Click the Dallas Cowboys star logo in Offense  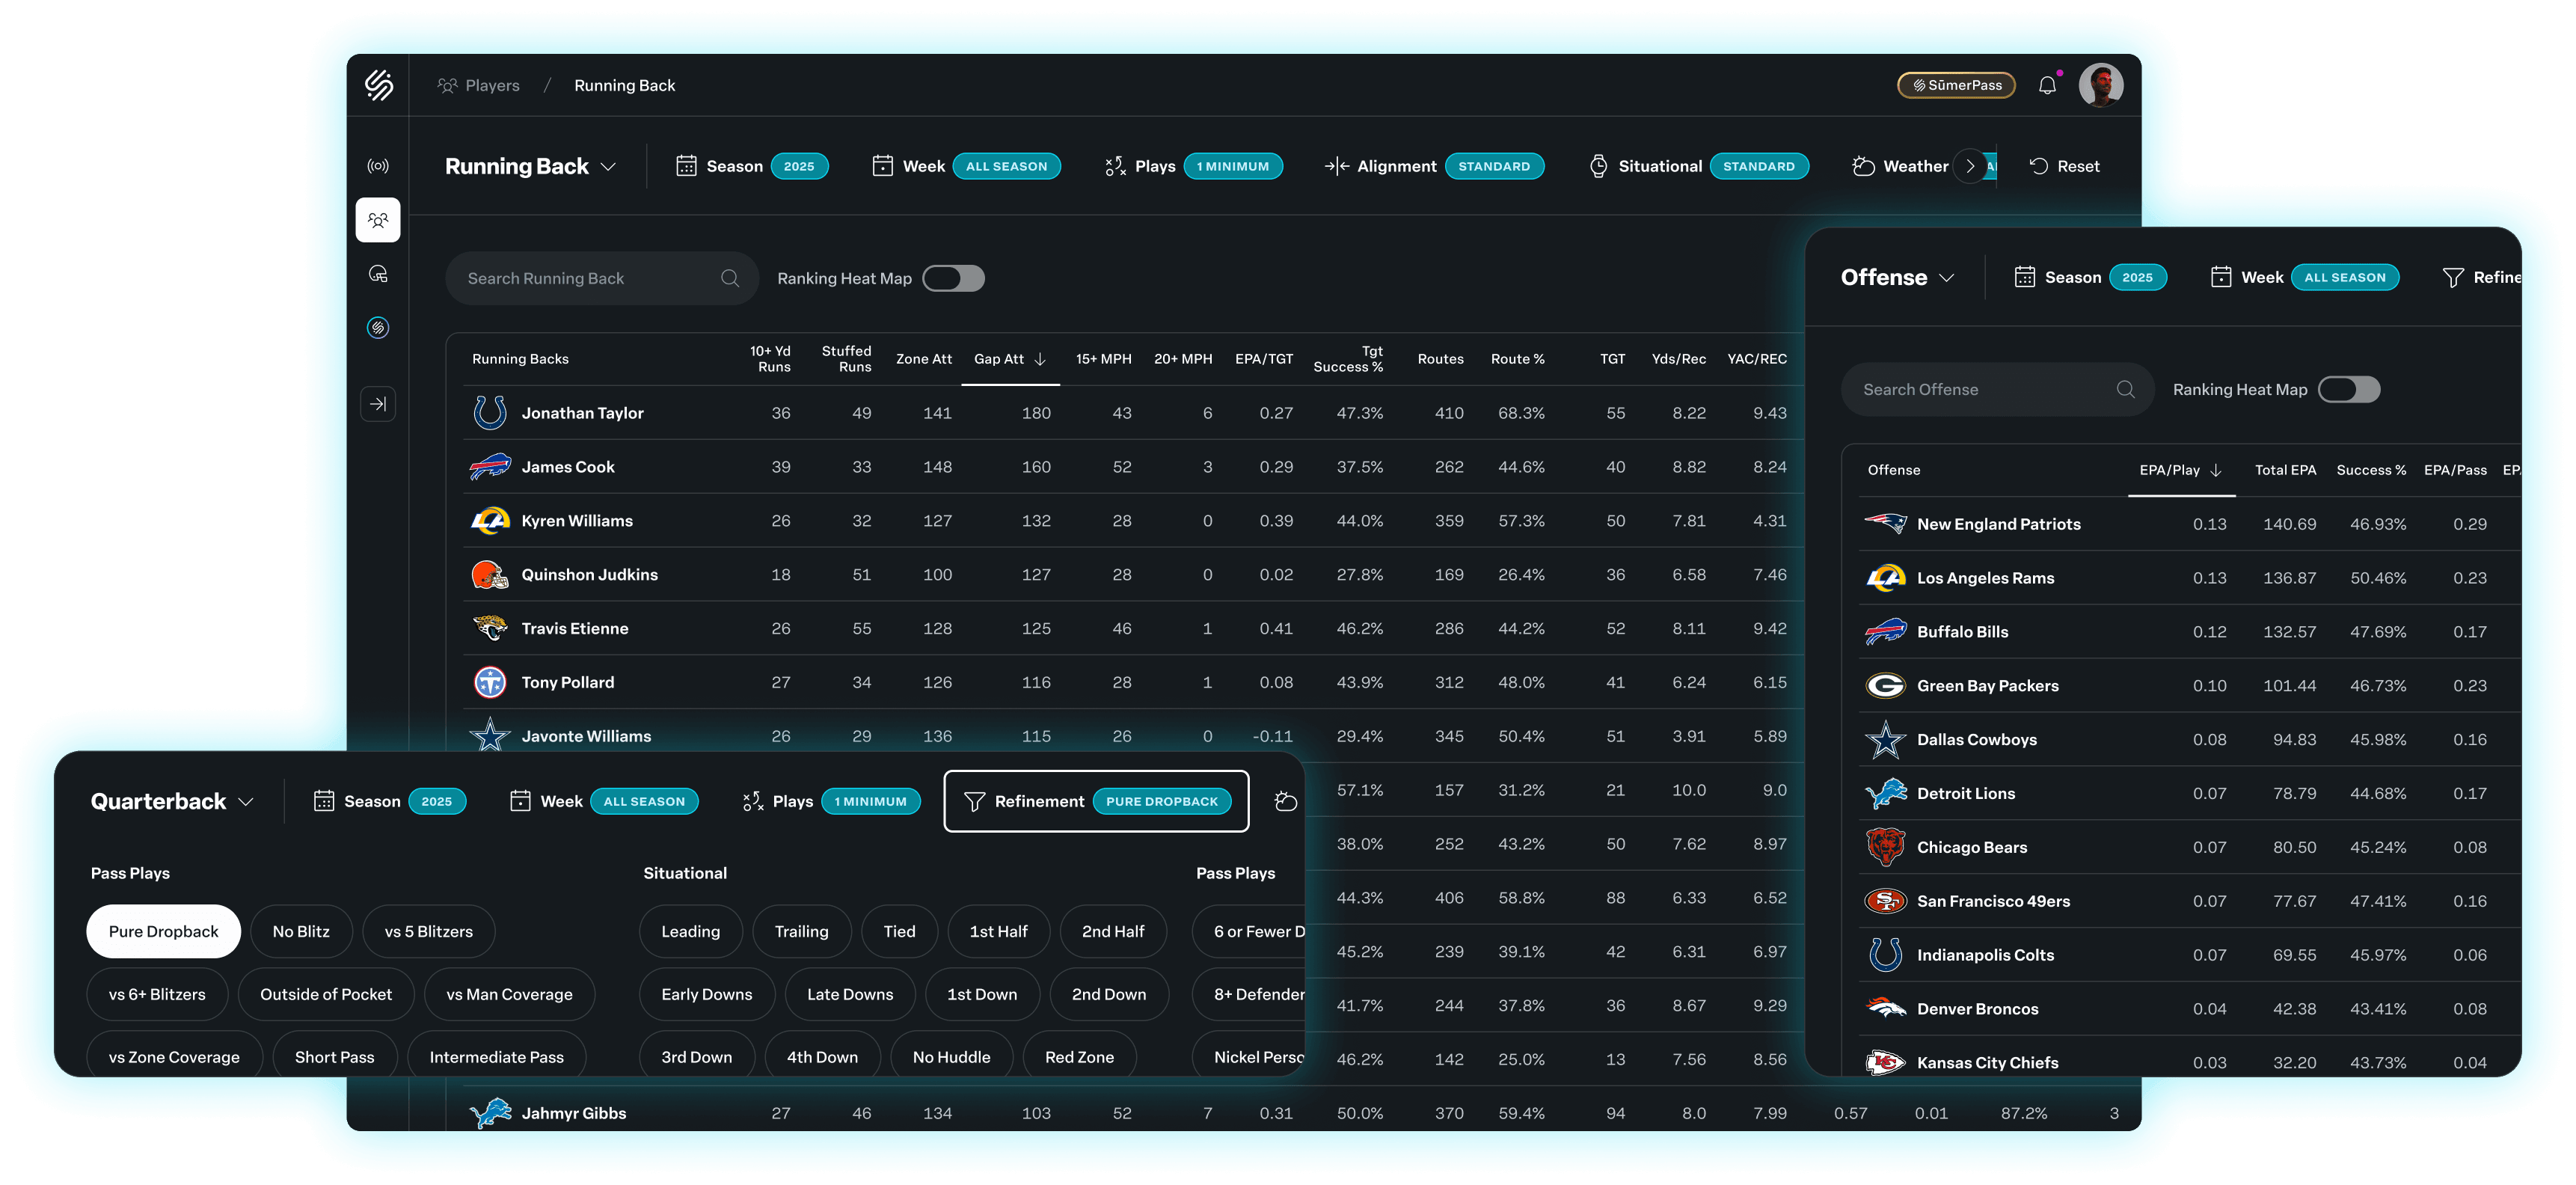[x=1885, y=739]
